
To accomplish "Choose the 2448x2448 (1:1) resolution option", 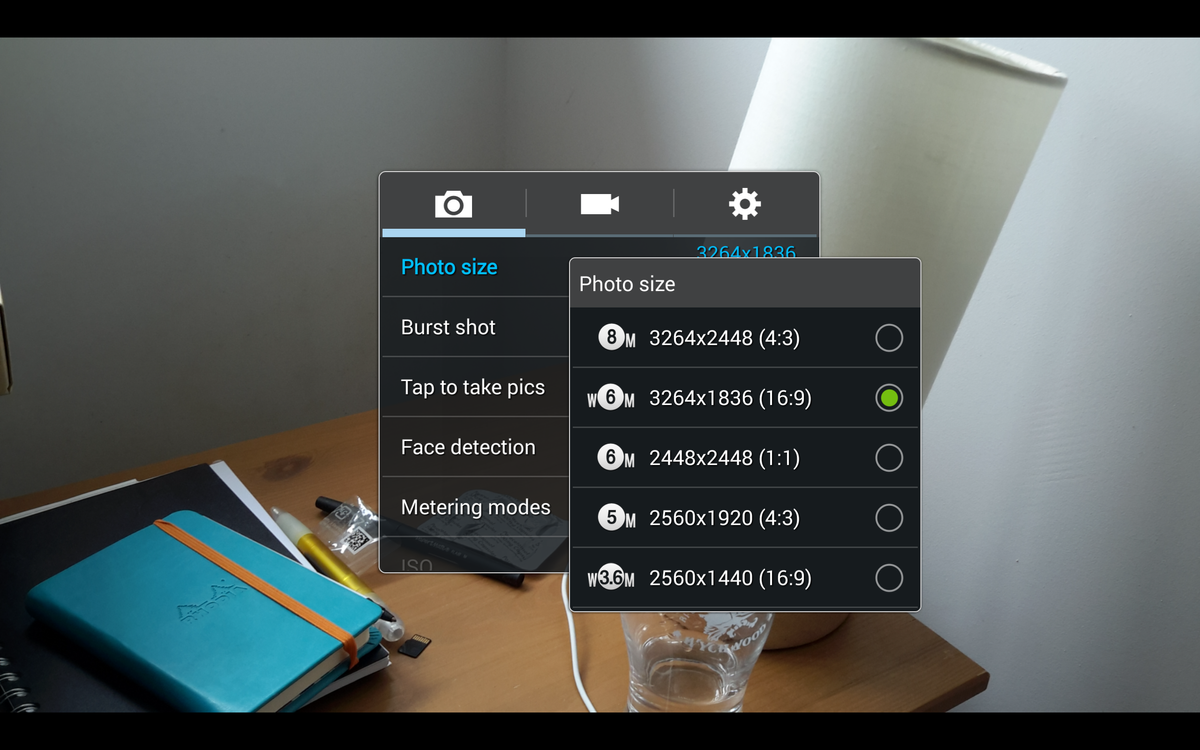I will click(x=745, y=458).
